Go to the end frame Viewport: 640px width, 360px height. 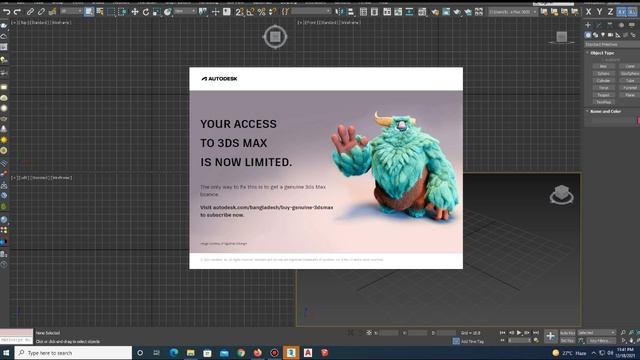click(536, 333)
